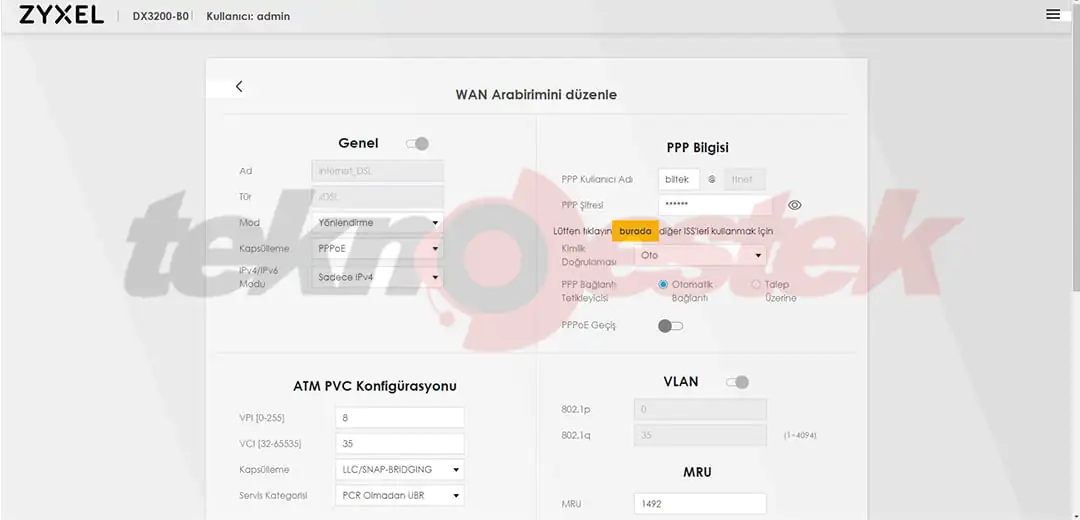Screen dimensions: 1080x520
Task: Click the disabled Tür field
Action: [377, 197]
